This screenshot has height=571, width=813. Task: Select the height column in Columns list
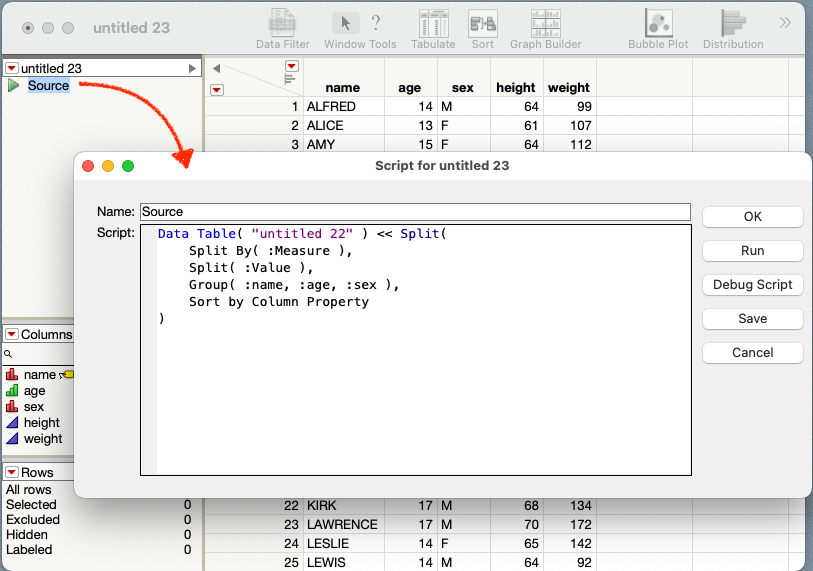(42, 423)
